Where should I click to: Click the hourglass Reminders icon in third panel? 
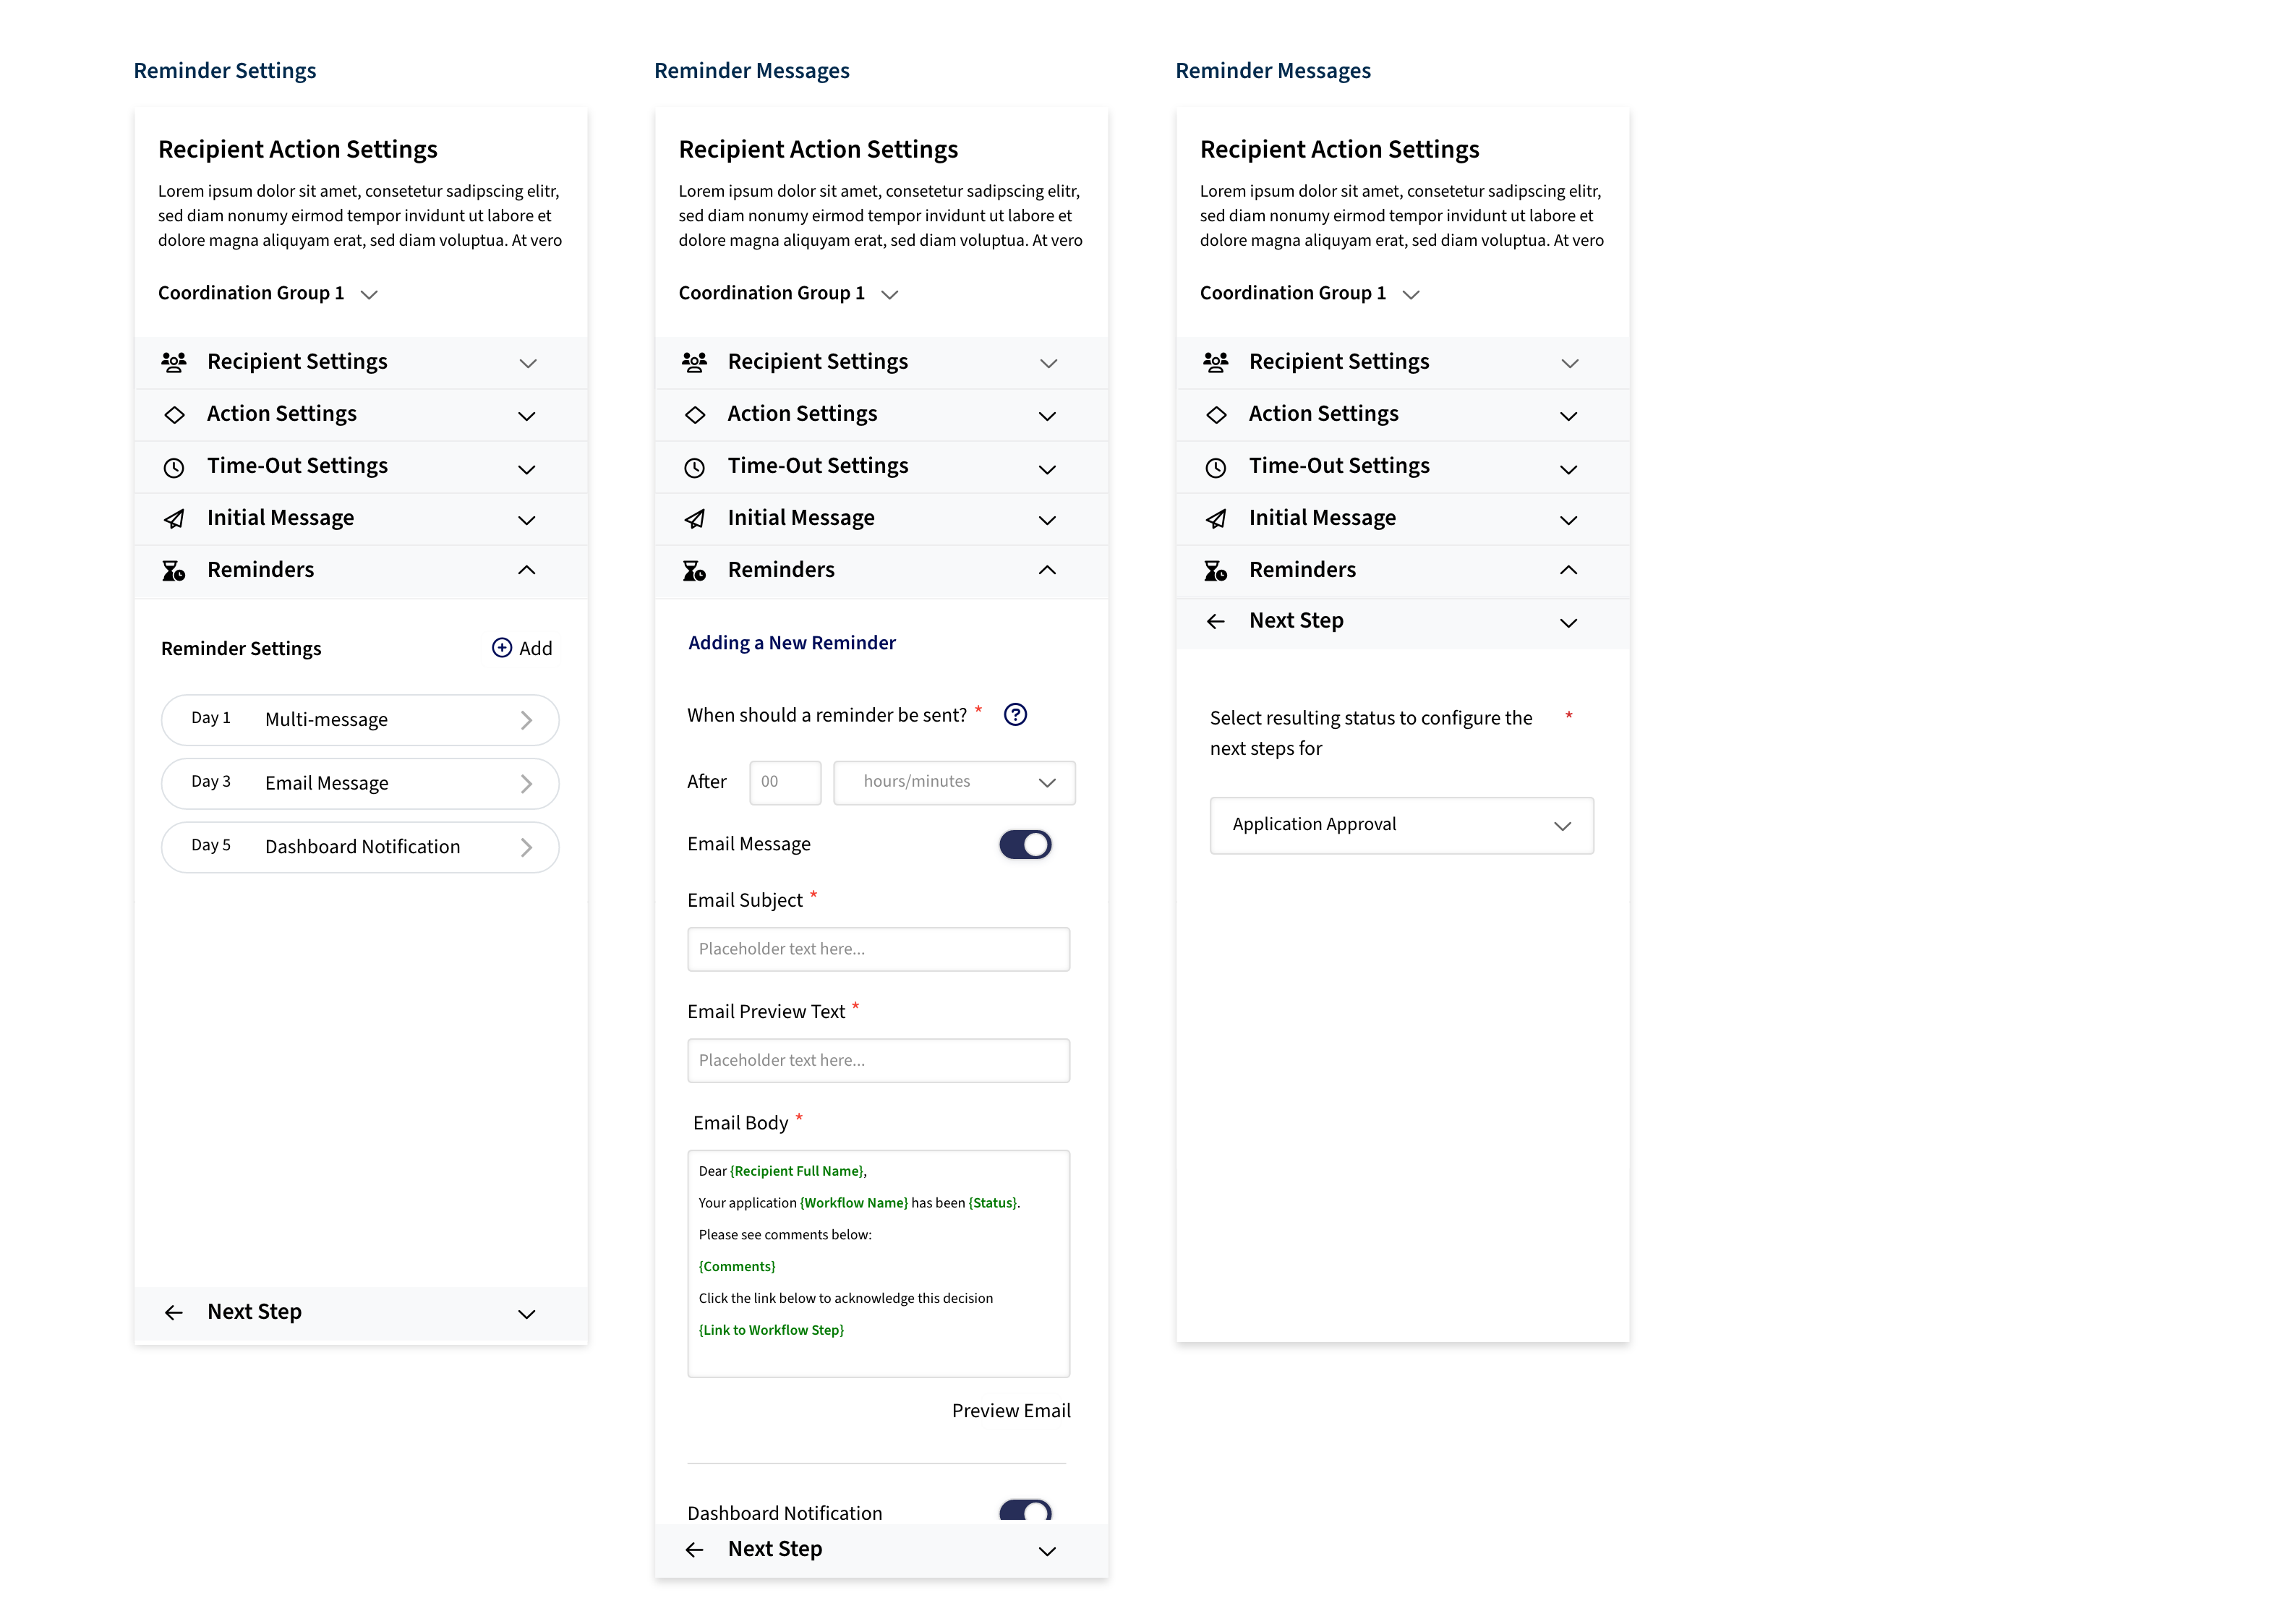[1216, 571]
